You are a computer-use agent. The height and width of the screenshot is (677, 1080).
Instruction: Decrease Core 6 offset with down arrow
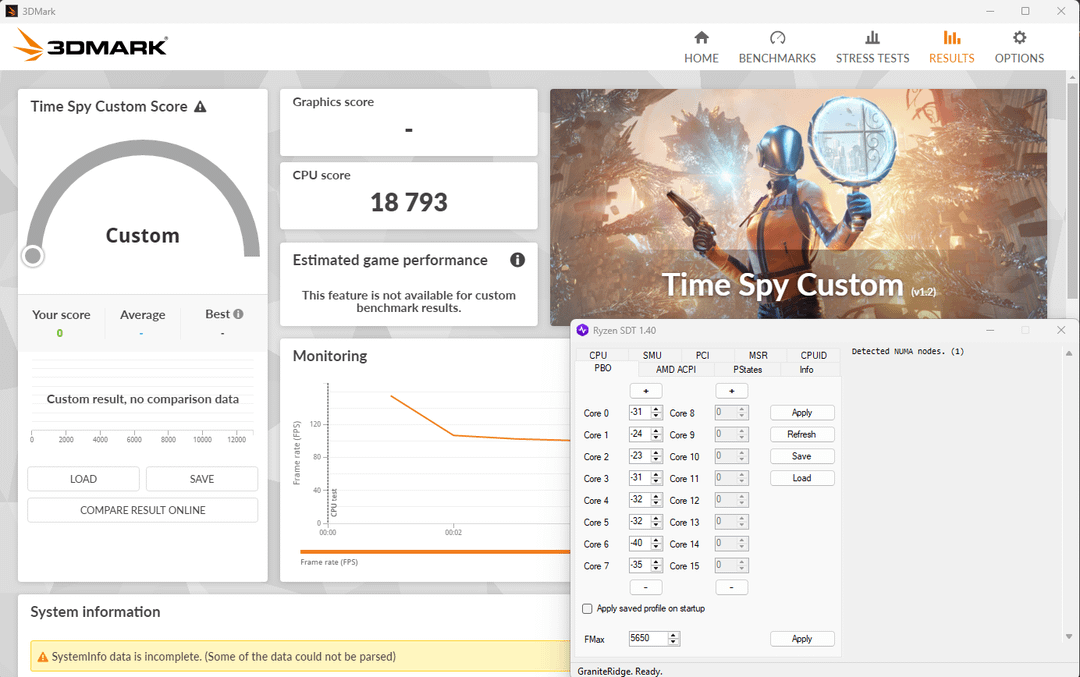[657, 548]
